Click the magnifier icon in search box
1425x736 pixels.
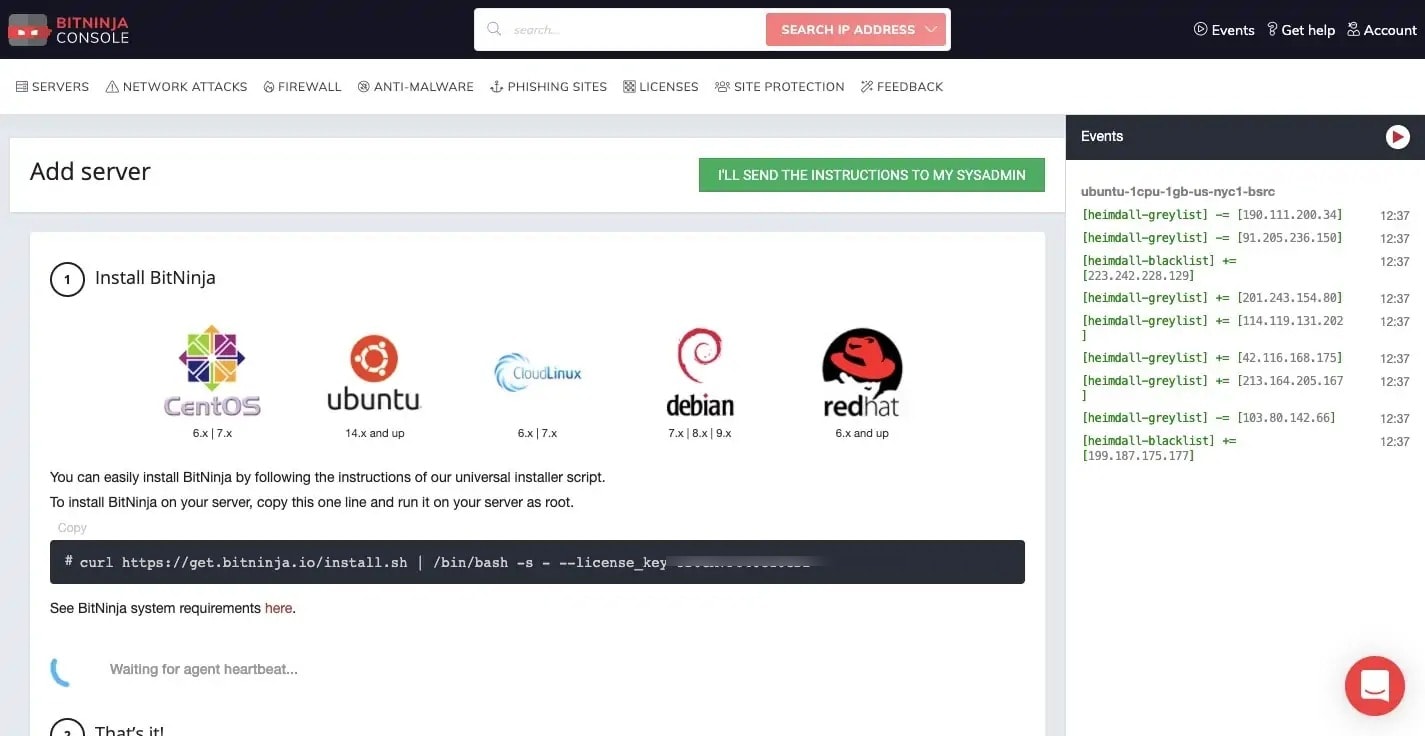494,29
